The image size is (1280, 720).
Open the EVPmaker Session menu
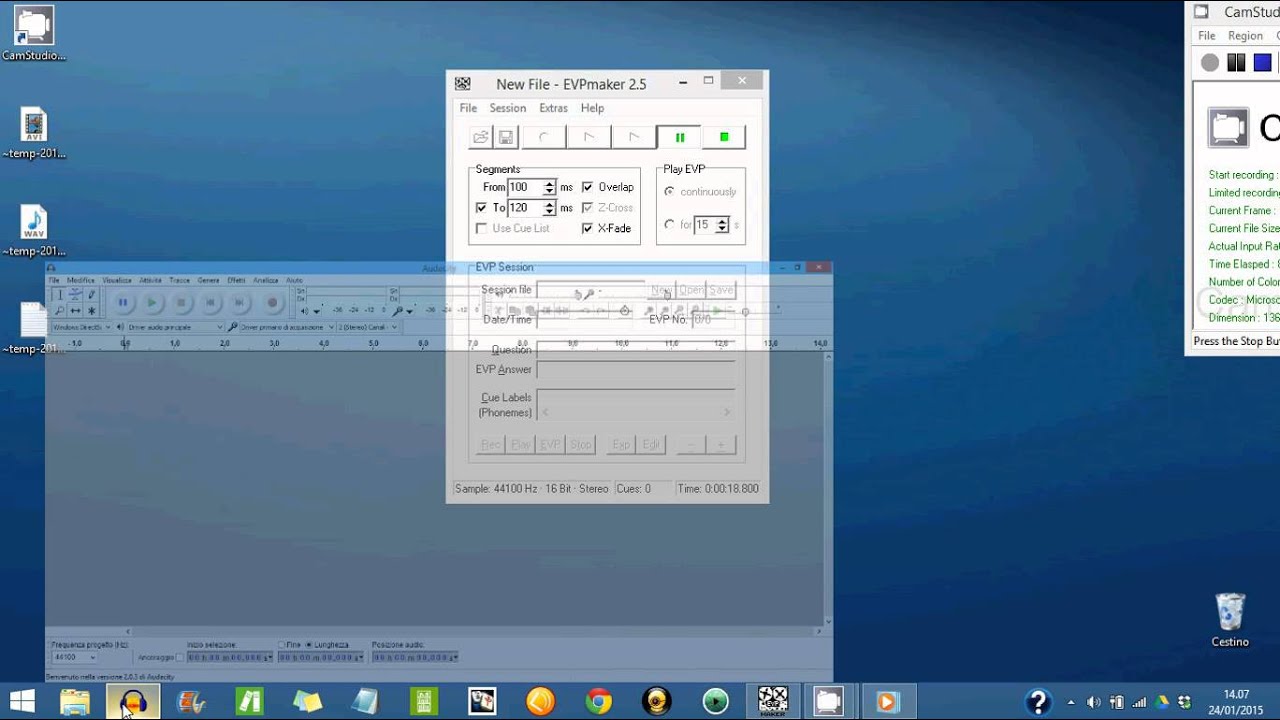[x=507, y=108]
